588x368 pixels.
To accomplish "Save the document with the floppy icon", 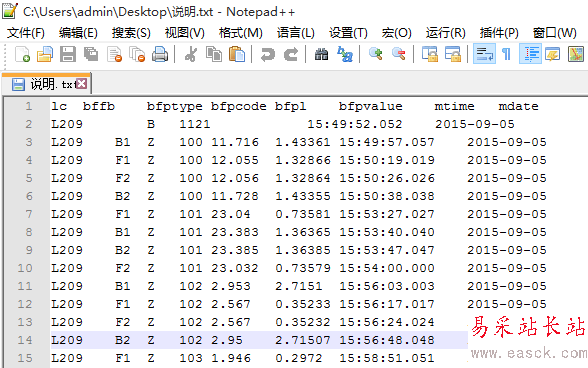I will pyautogui.click(x=68, y=54).
